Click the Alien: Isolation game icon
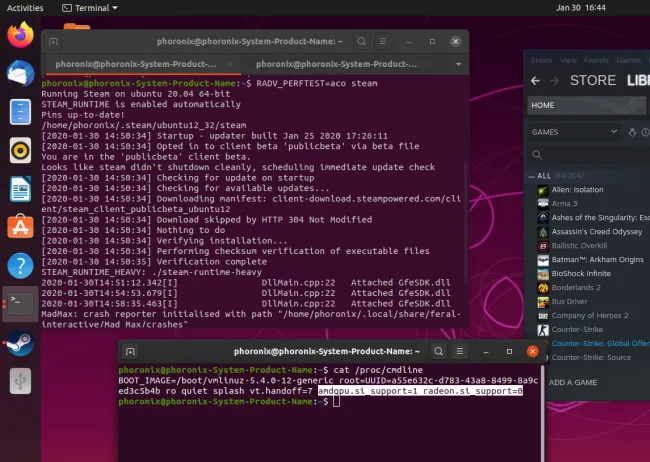The width and height of the screenshot is (650, 462). click(x=543, y=190)
